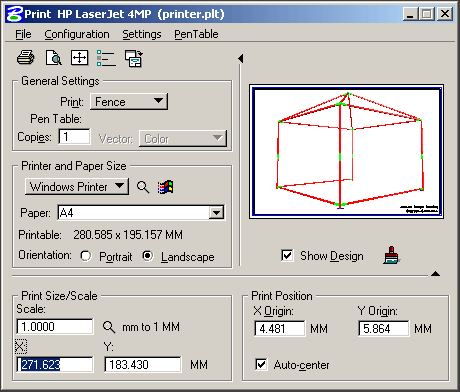Click the Bentley icon in title bar
Viewport: 460px width, 392px height.
coord(15,14)
